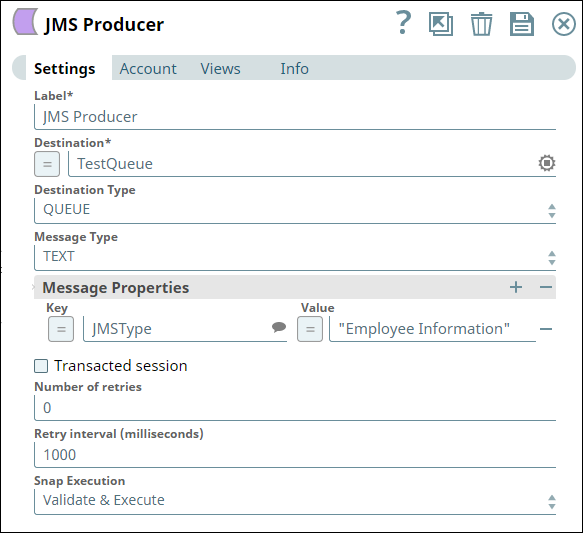Click the Retry interval field showing 1000

[x=295, y=455]
